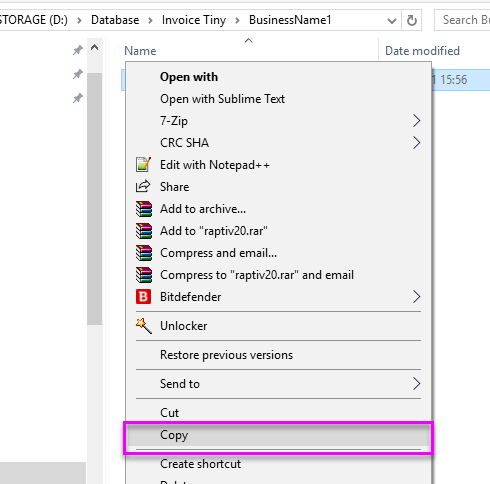Expand the CRC SHA submenu arrow
Screen dimensions: 490x484
point(416,143)
